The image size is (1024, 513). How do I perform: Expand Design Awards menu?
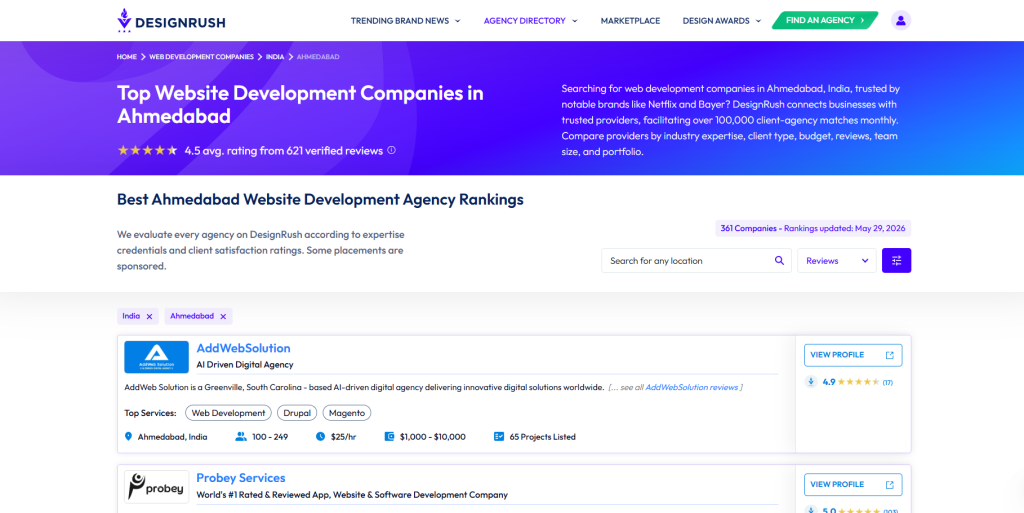(722, 21)
